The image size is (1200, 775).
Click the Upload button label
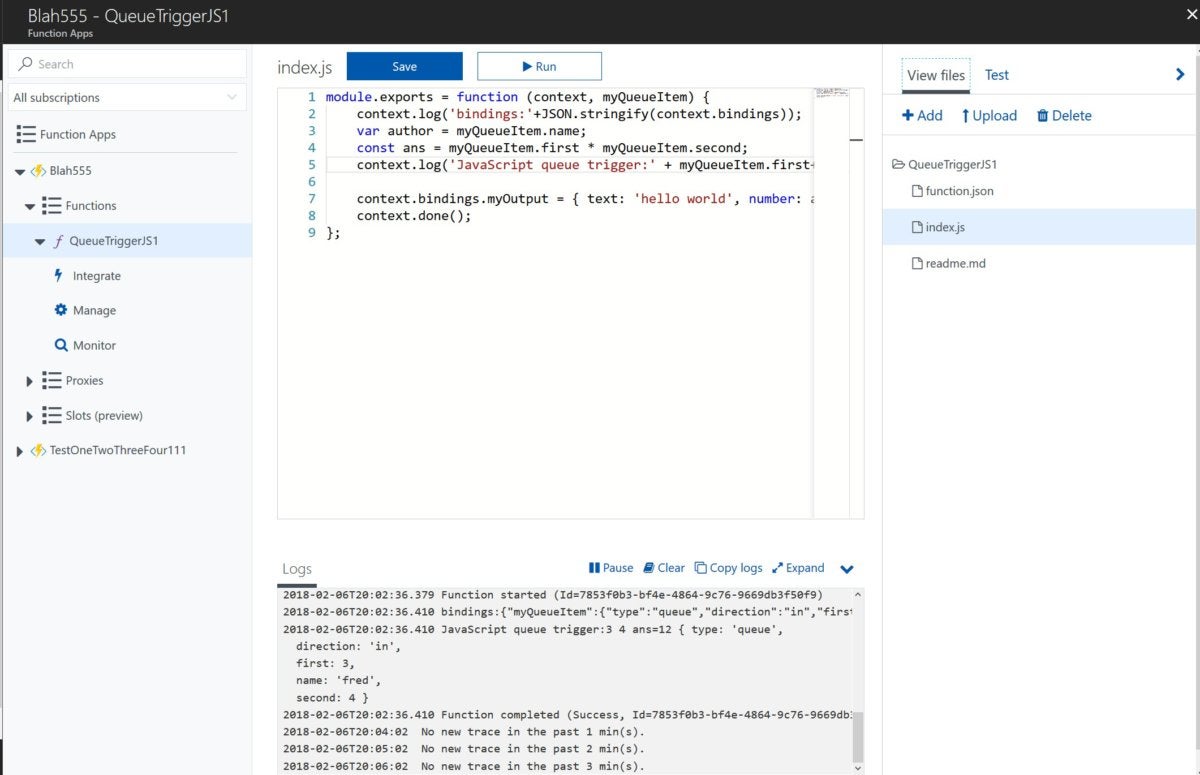click(995, 116)
